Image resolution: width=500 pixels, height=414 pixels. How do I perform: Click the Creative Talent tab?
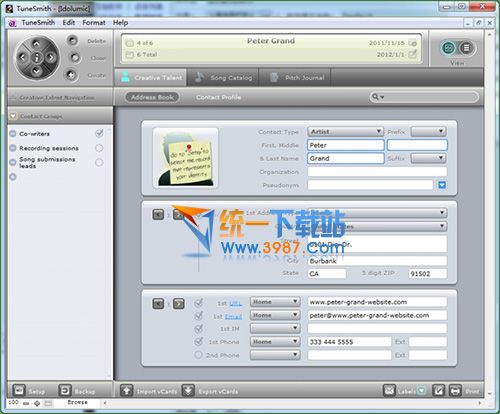151,77
